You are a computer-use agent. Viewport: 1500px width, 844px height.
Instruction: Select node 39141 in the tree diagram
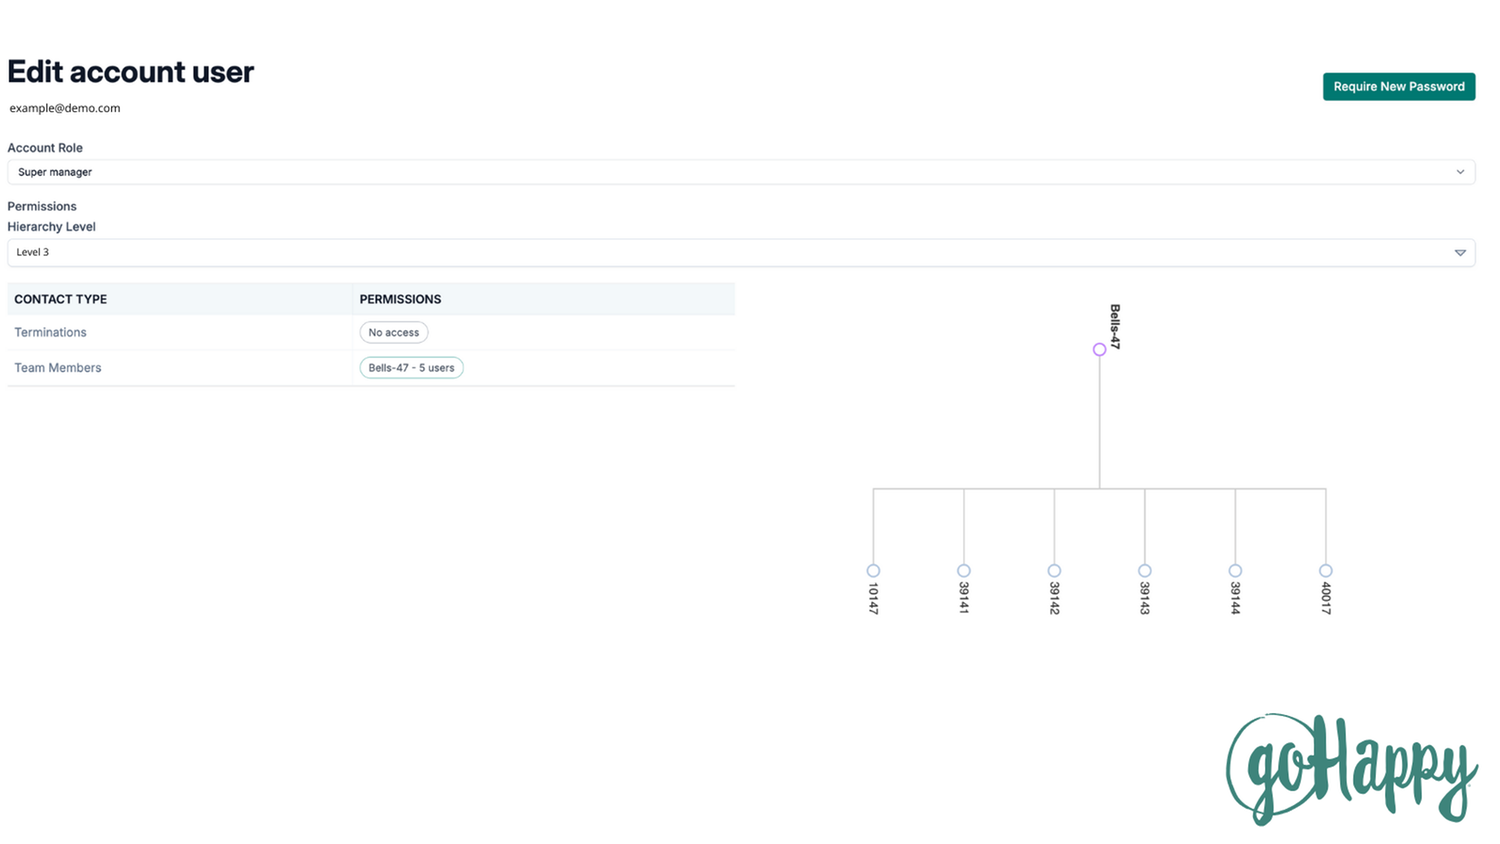tap(963, 570)
